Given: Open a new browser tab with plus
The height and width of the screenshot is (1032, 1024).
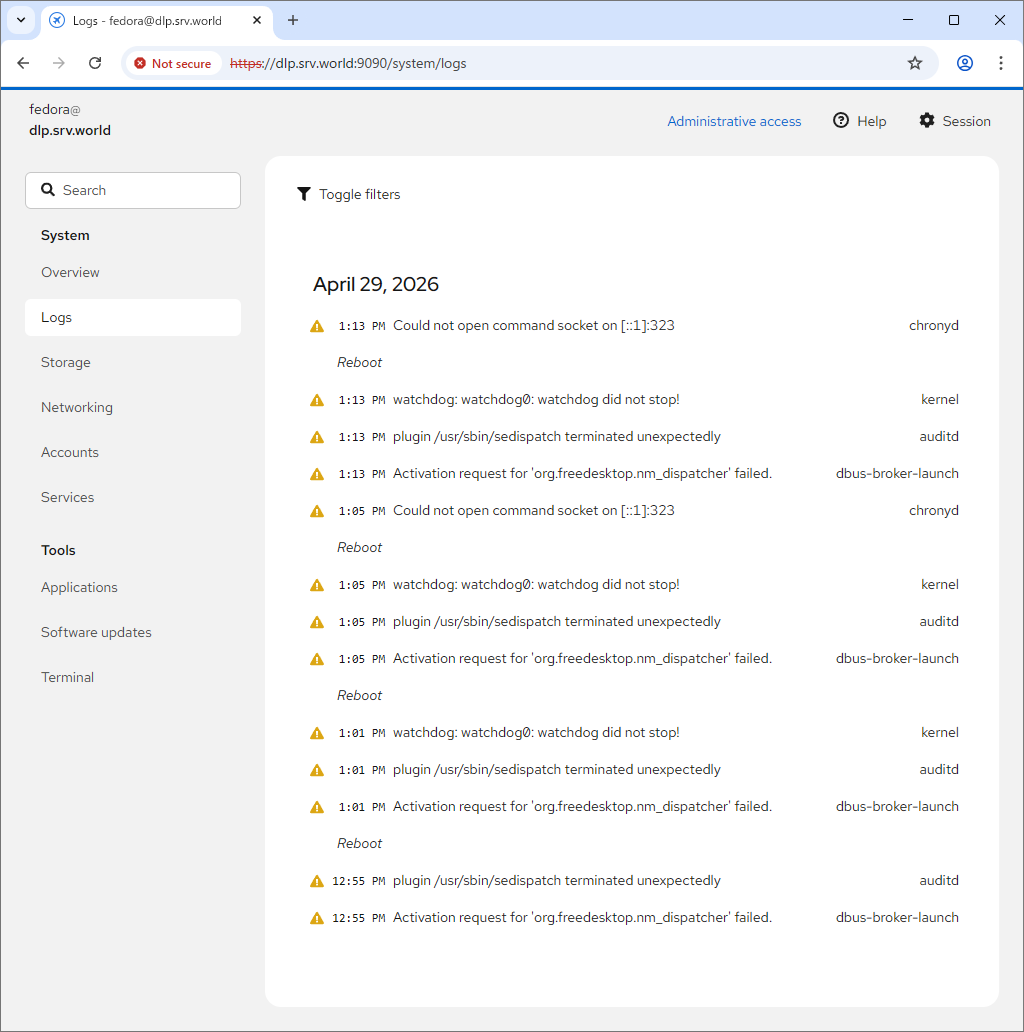Looking at the screenshot, I should (x=293, y=20).
